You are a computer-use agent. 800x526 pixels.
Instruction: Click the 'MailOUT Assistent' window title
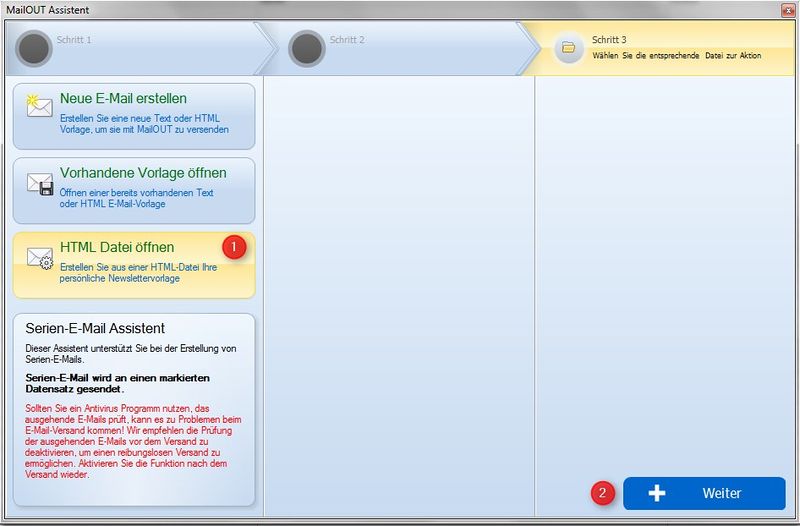click(x=47, y=10)
